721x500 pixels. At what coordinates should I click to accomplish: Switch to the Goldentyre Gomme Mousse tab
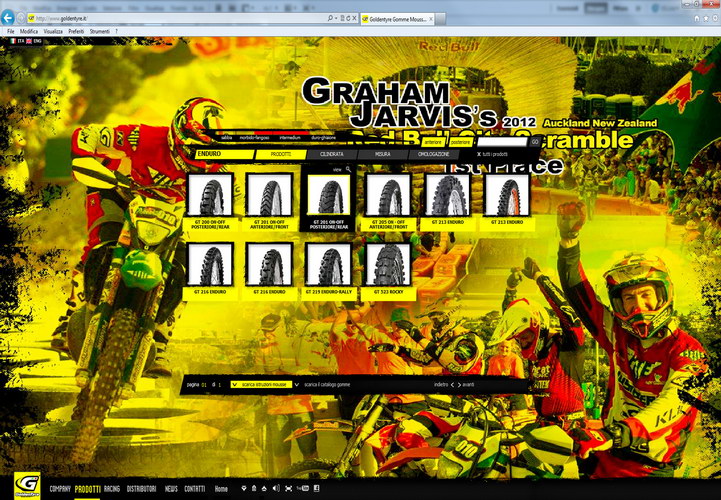(395, 19)
